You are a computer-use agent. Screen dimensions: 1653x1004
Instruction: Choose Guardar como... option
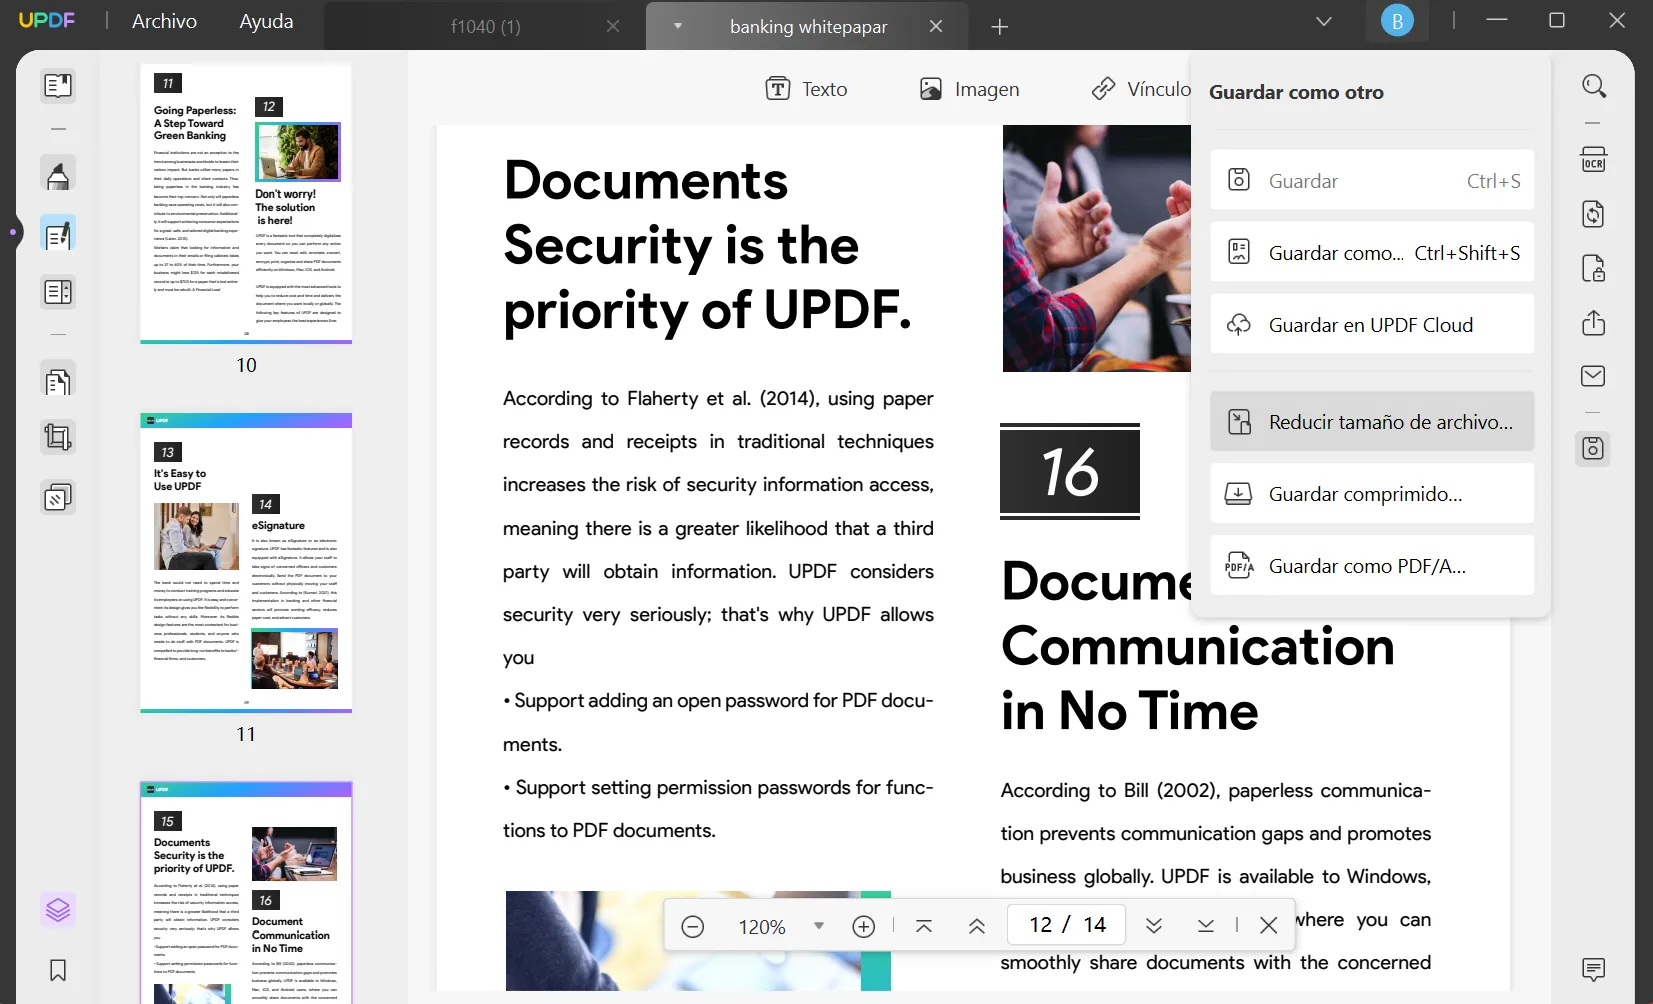click(x=1372, y=253)
